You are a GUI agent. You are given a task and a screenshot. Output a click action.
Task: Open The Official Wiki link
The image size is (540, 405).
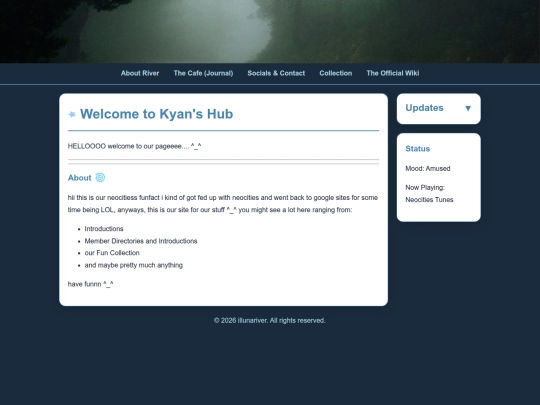click(x=393, y=73)
